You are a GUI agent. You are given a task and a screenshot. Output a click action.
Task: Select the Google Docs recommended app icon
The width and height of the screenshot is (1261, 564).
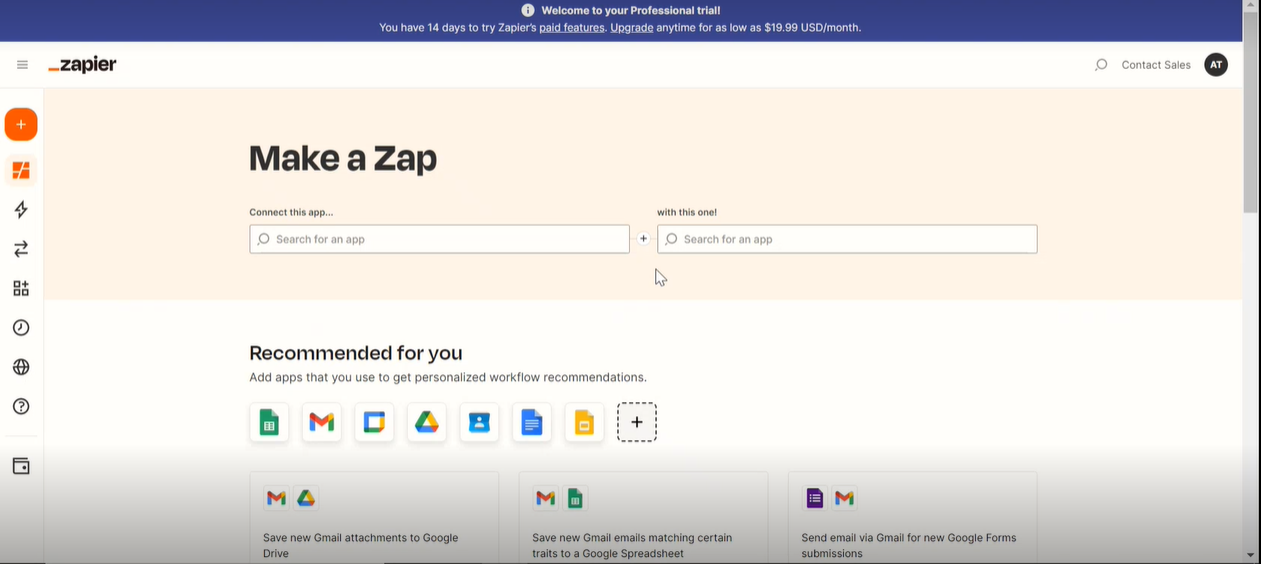pyautogui.click(x=532, y=423)
